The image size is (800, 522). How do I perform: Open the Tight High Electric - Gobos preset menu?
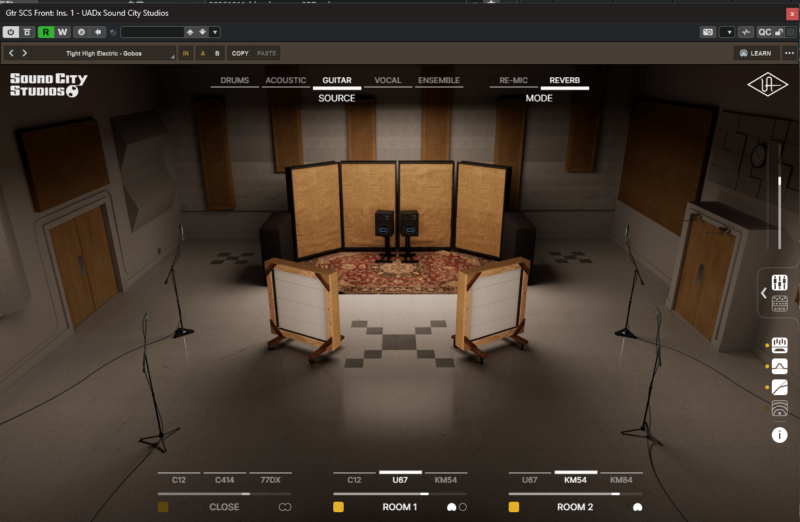pos(104,53)
